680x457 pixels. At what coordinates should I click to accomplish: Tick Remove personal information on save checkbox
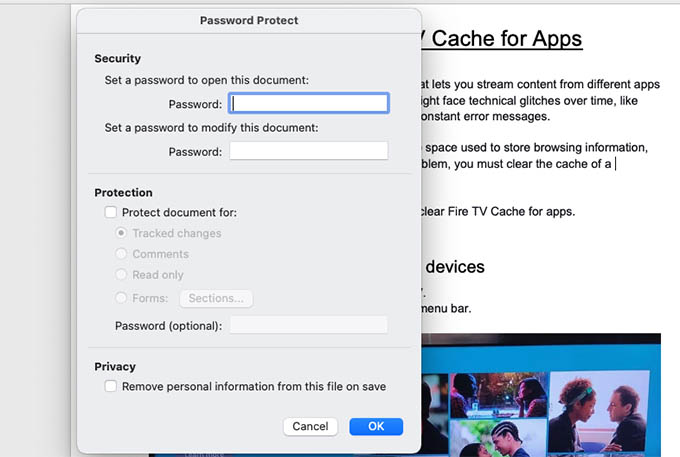(x=111, y=386)
